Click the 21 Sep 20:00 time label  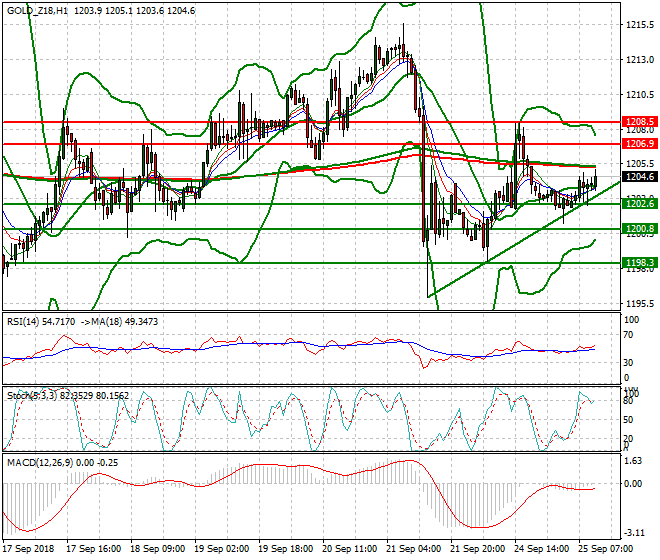477,549
